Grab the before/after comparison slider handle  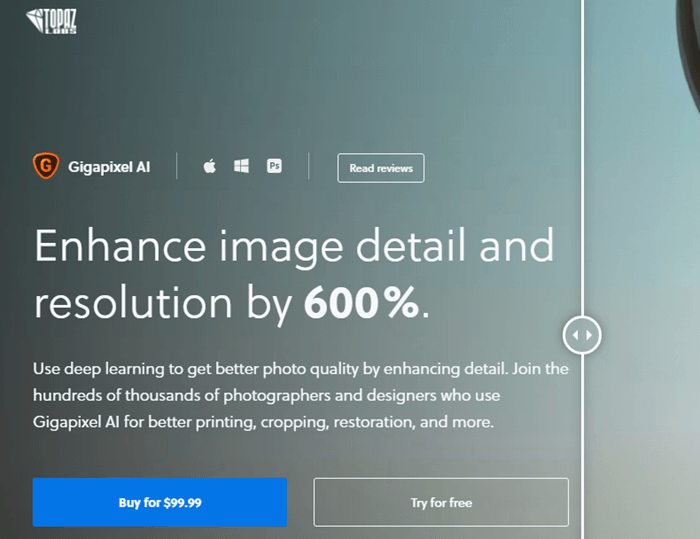tap(582, 335)
